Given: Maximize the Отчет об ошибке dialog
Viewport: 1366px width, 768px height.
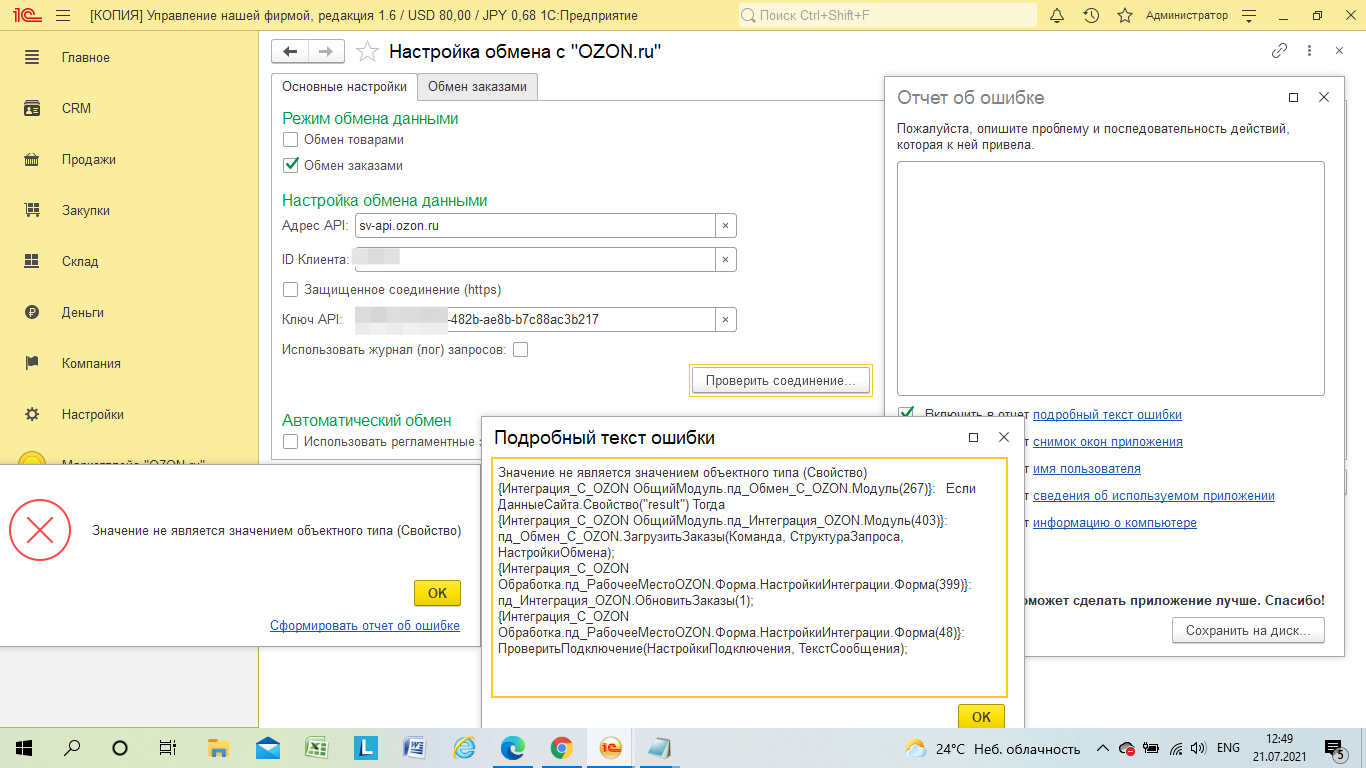Looking at the screenshot, I should pyautogui.click(x=1293, y=98).
